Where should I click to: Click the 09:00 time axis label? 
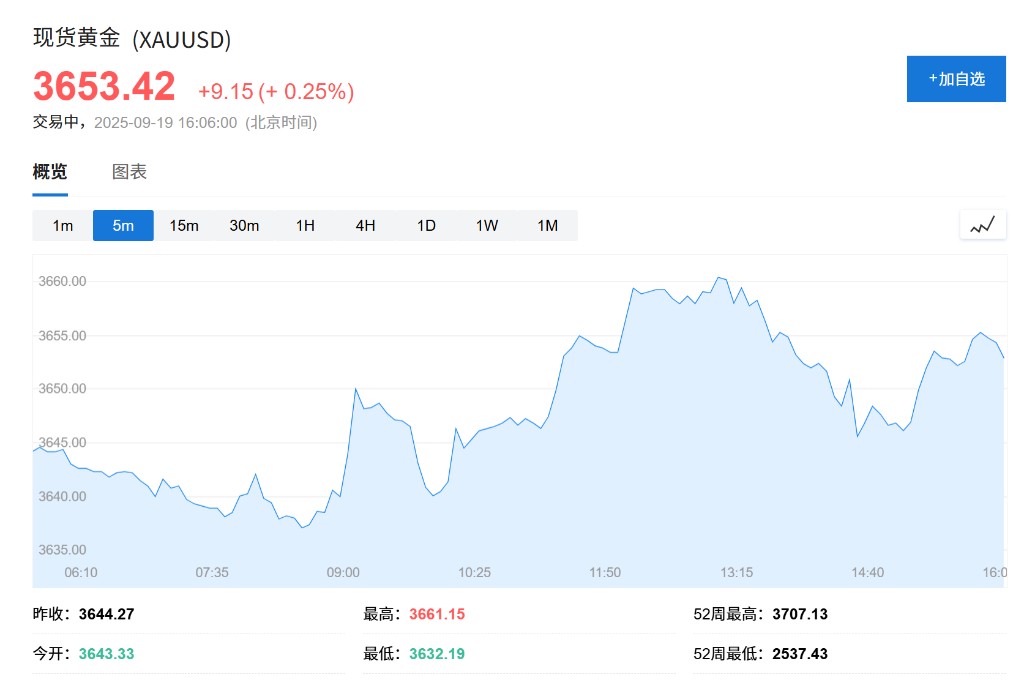pos(343,572)
